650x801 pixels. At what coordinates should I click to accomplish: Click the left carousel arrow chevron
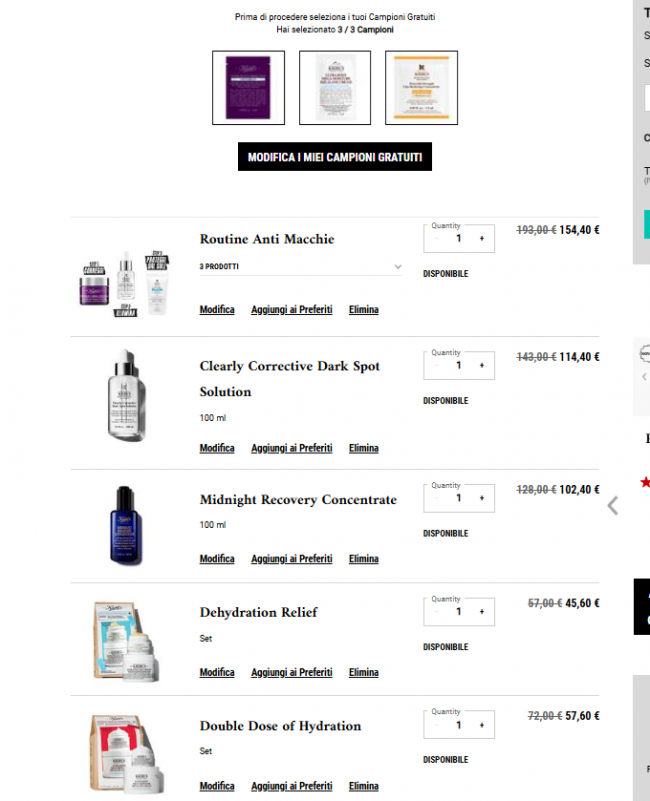coord(613,506)
